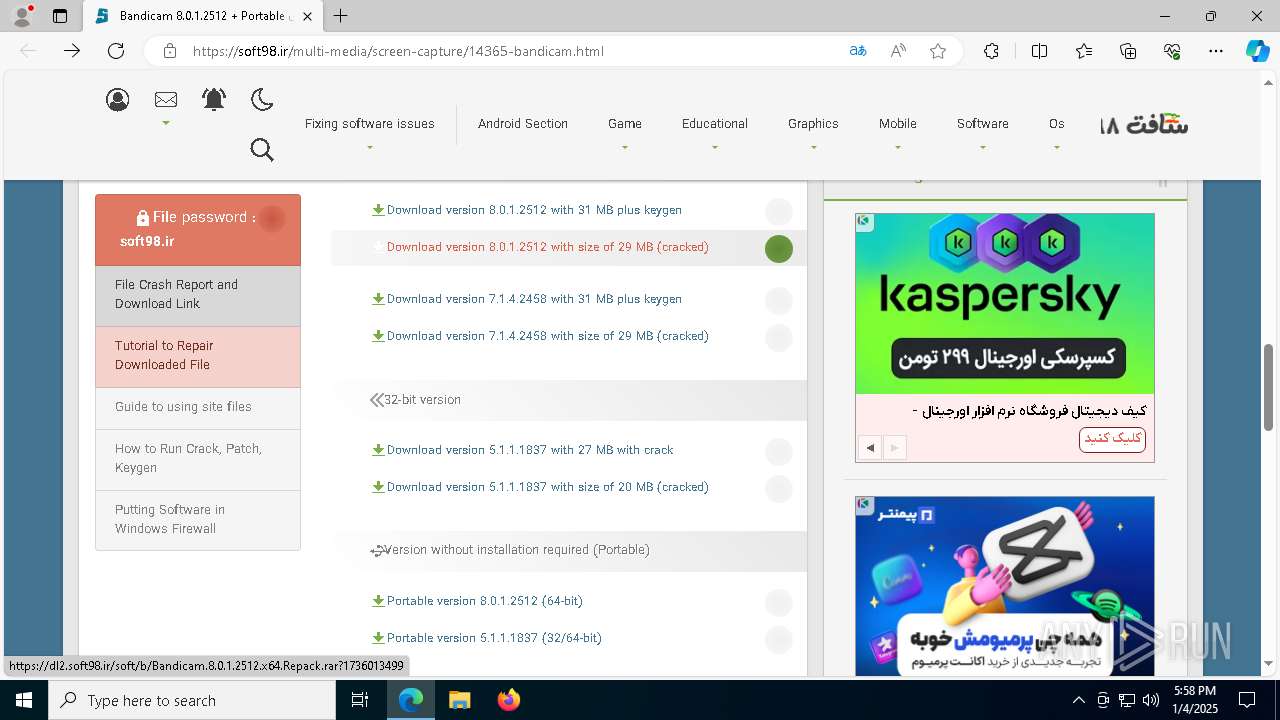Open the Kaspersky advertisement banner
The width and height of the screenshot is (1280, 720).
(x=1005, y=304)
